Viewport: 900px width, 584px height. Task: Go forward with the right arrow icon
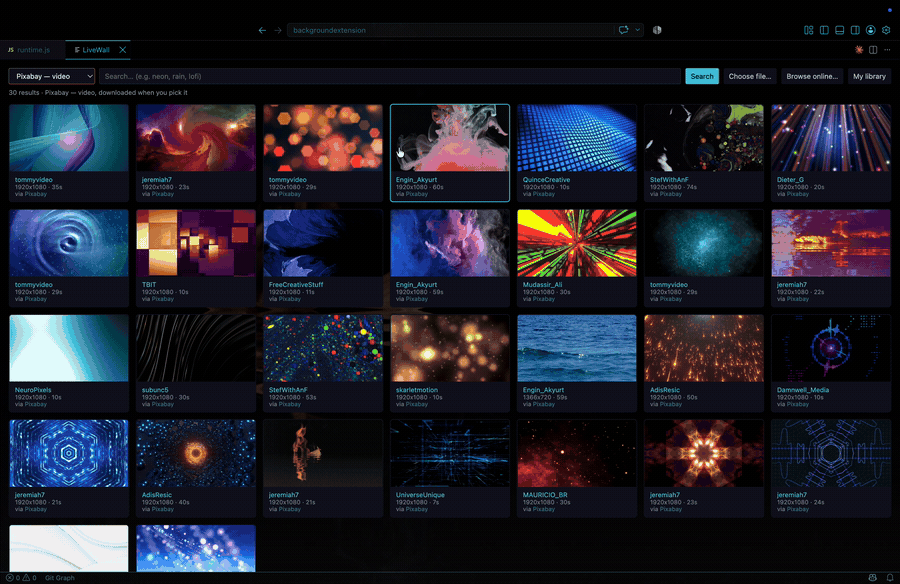[278, 30]
